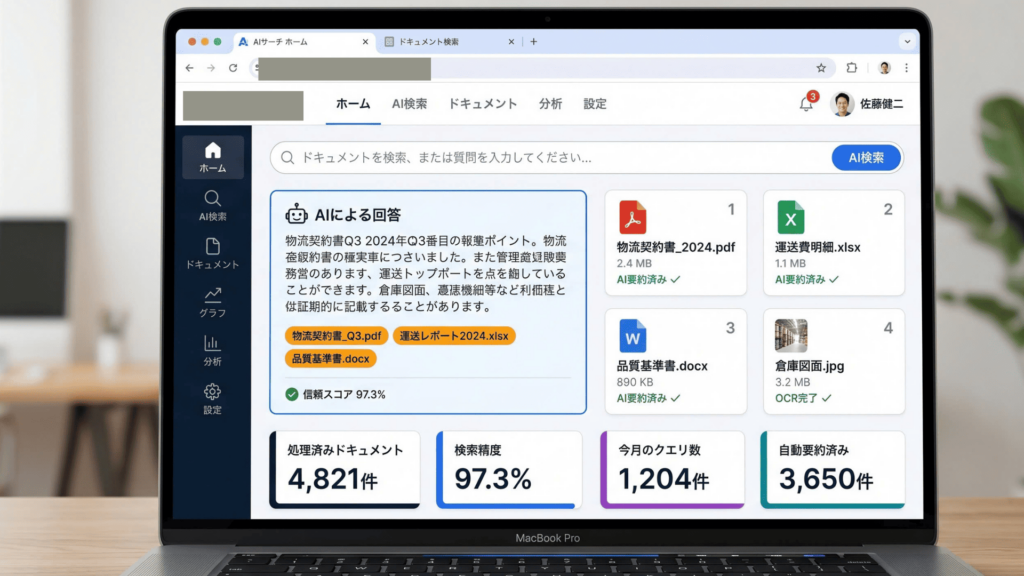The height and width of the screenshot is (576, 1024).
Task: Open the 品質基準書.docx source tag
Action: tap(330, 359)
